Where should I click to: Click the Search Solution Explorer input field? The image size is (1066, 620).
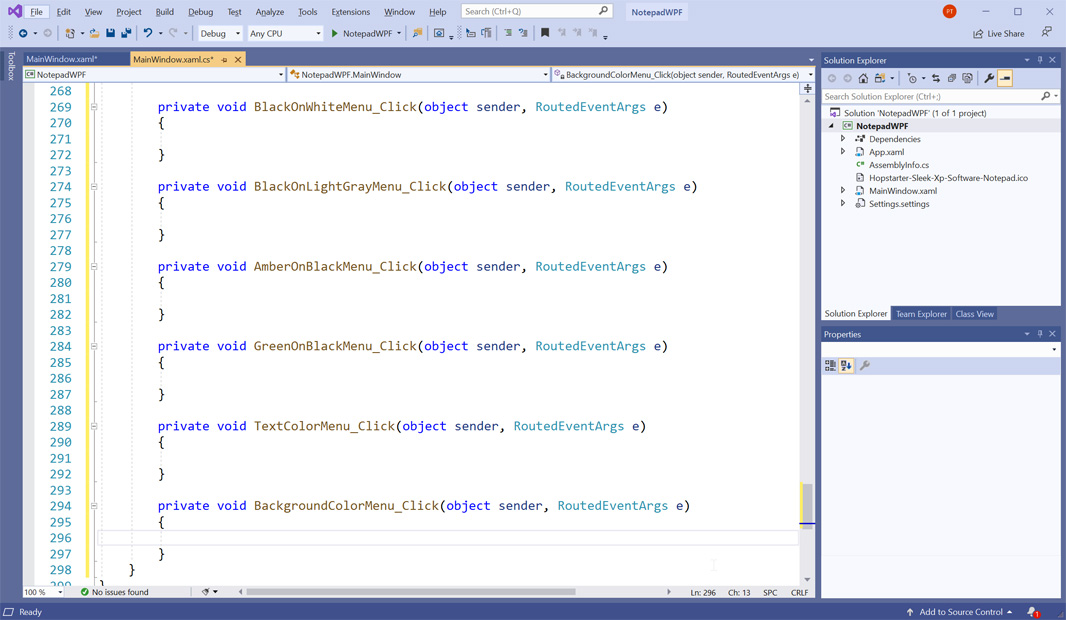pos(931,97)
